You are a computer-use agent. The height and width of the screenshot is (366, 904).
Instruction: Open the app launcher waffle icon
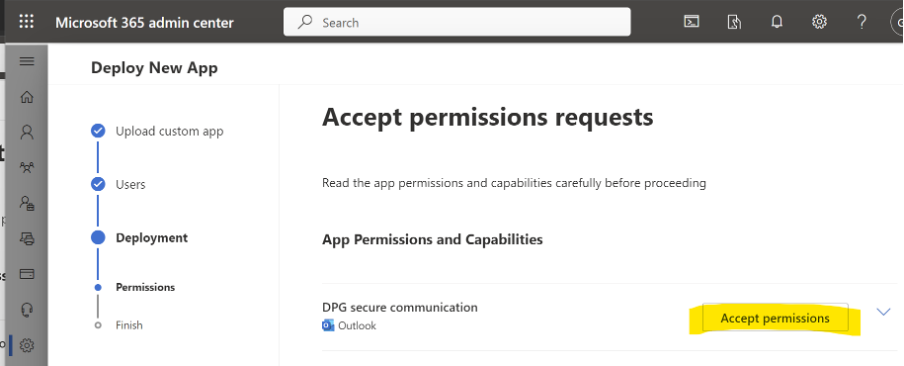tap(27, 22)
